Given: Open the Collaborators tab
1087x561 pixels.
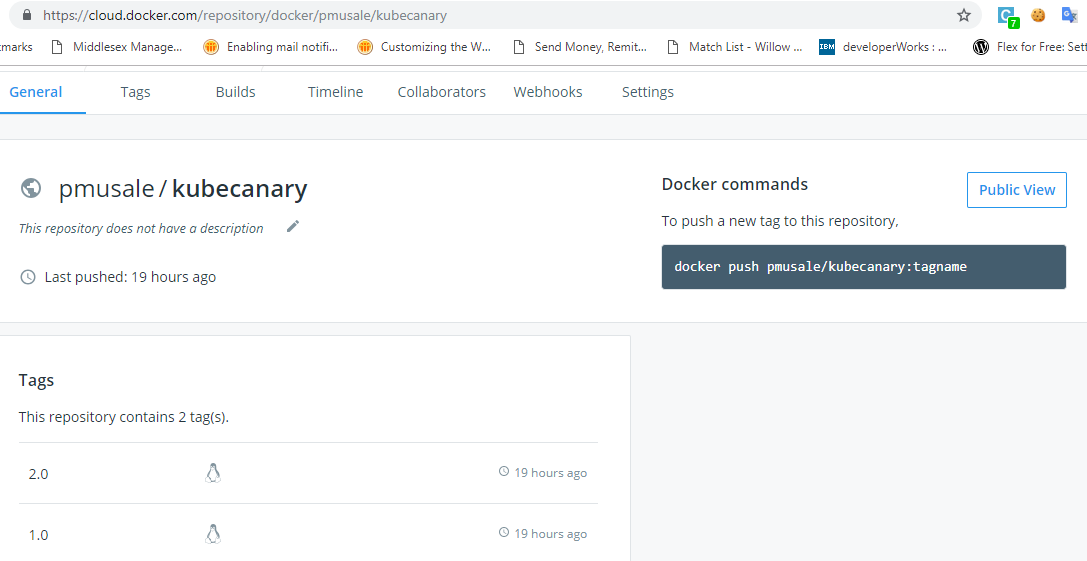Looking at the screenshot, I should 441,92.
